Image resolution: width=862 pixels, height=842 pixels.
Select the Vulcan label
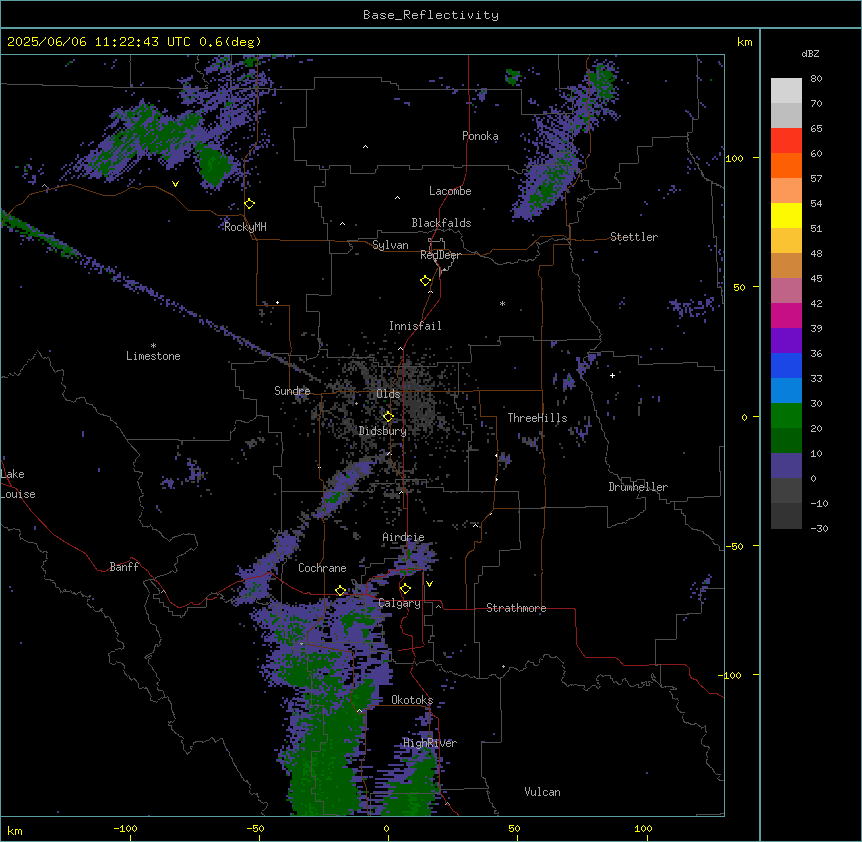(x=542, y=792)
